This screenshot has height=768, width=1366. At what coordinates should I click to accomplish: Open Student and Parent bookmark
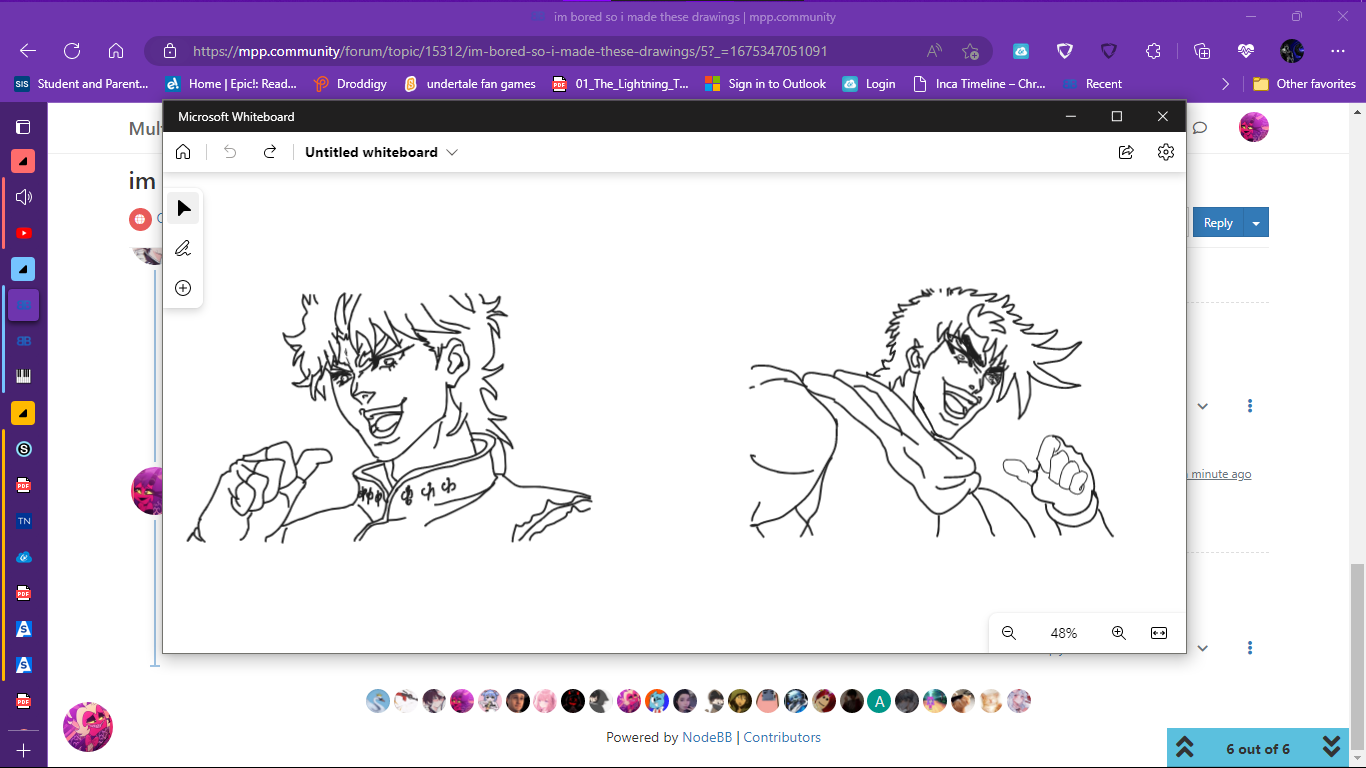82,84
